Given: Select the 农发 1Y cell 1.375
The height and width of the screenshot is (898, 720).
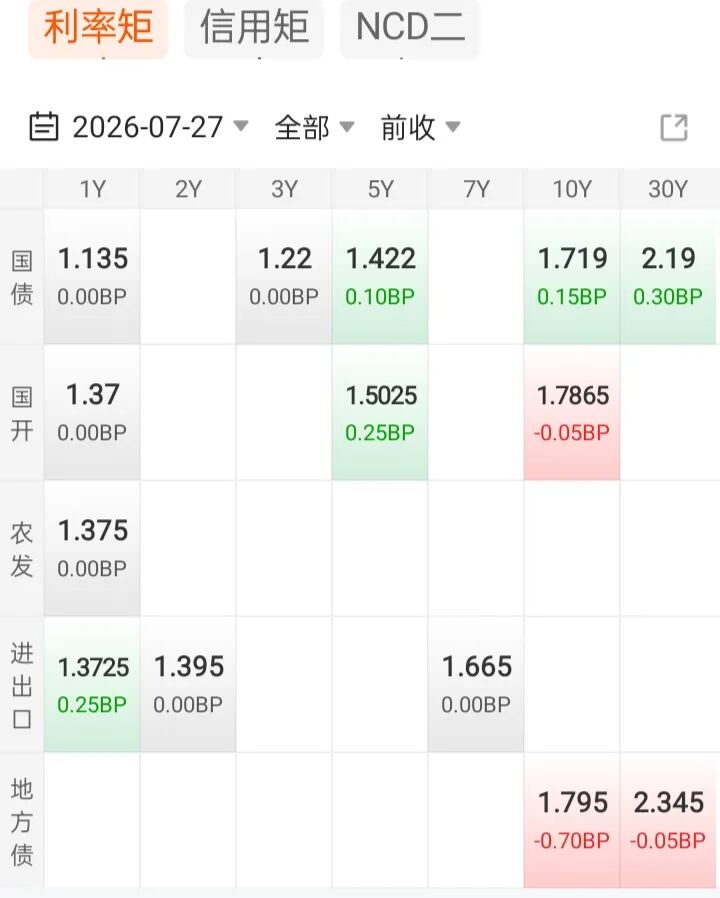Looking at the screenshot, I should pos(92,548).
